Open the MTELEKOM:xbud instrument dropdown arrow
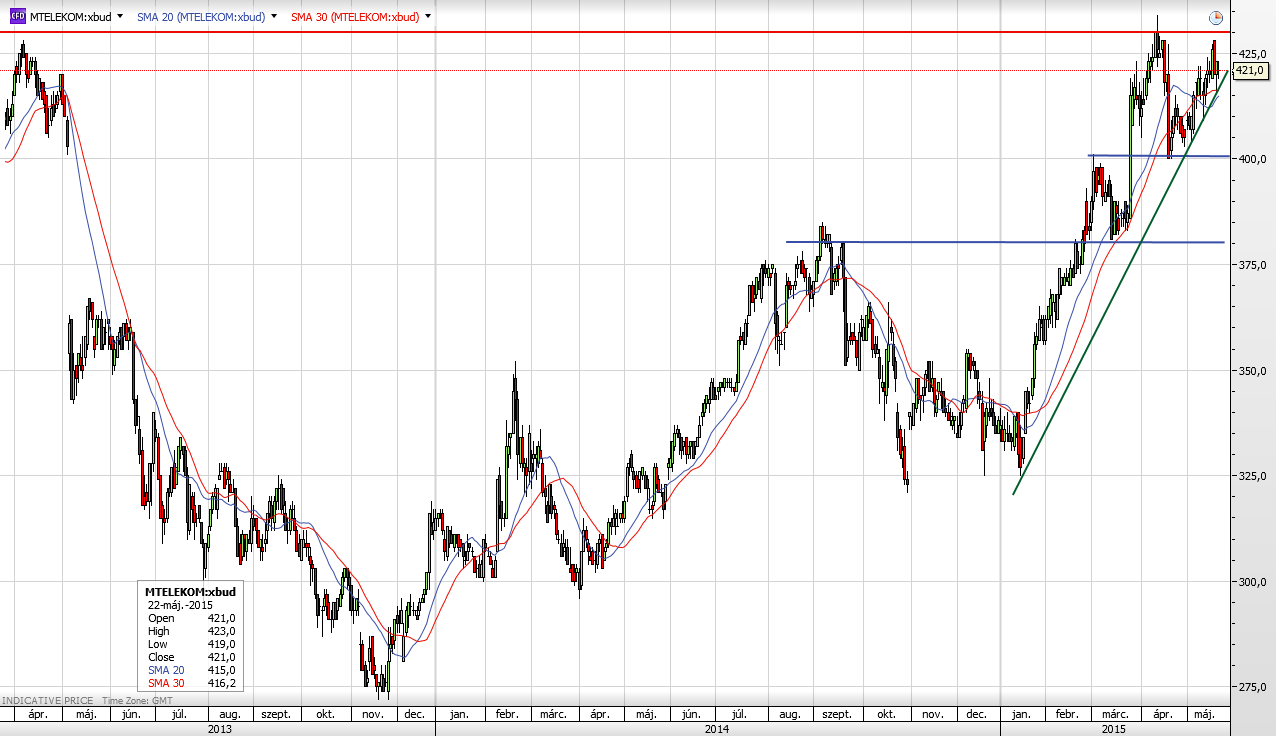Screen dimensions: 1276x736 121,17
